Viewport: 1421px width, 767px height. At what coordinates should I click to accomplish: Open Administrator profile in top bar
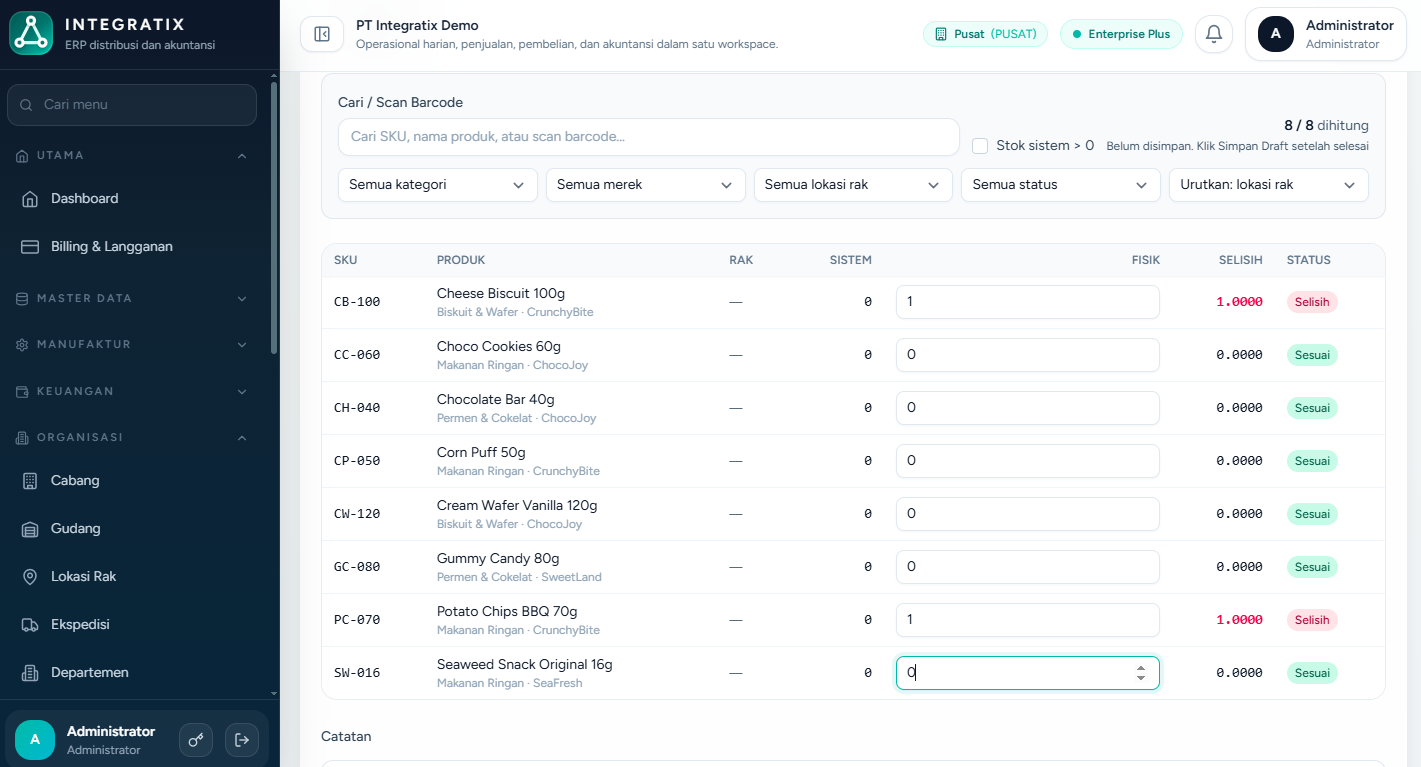pos(1325,34)
